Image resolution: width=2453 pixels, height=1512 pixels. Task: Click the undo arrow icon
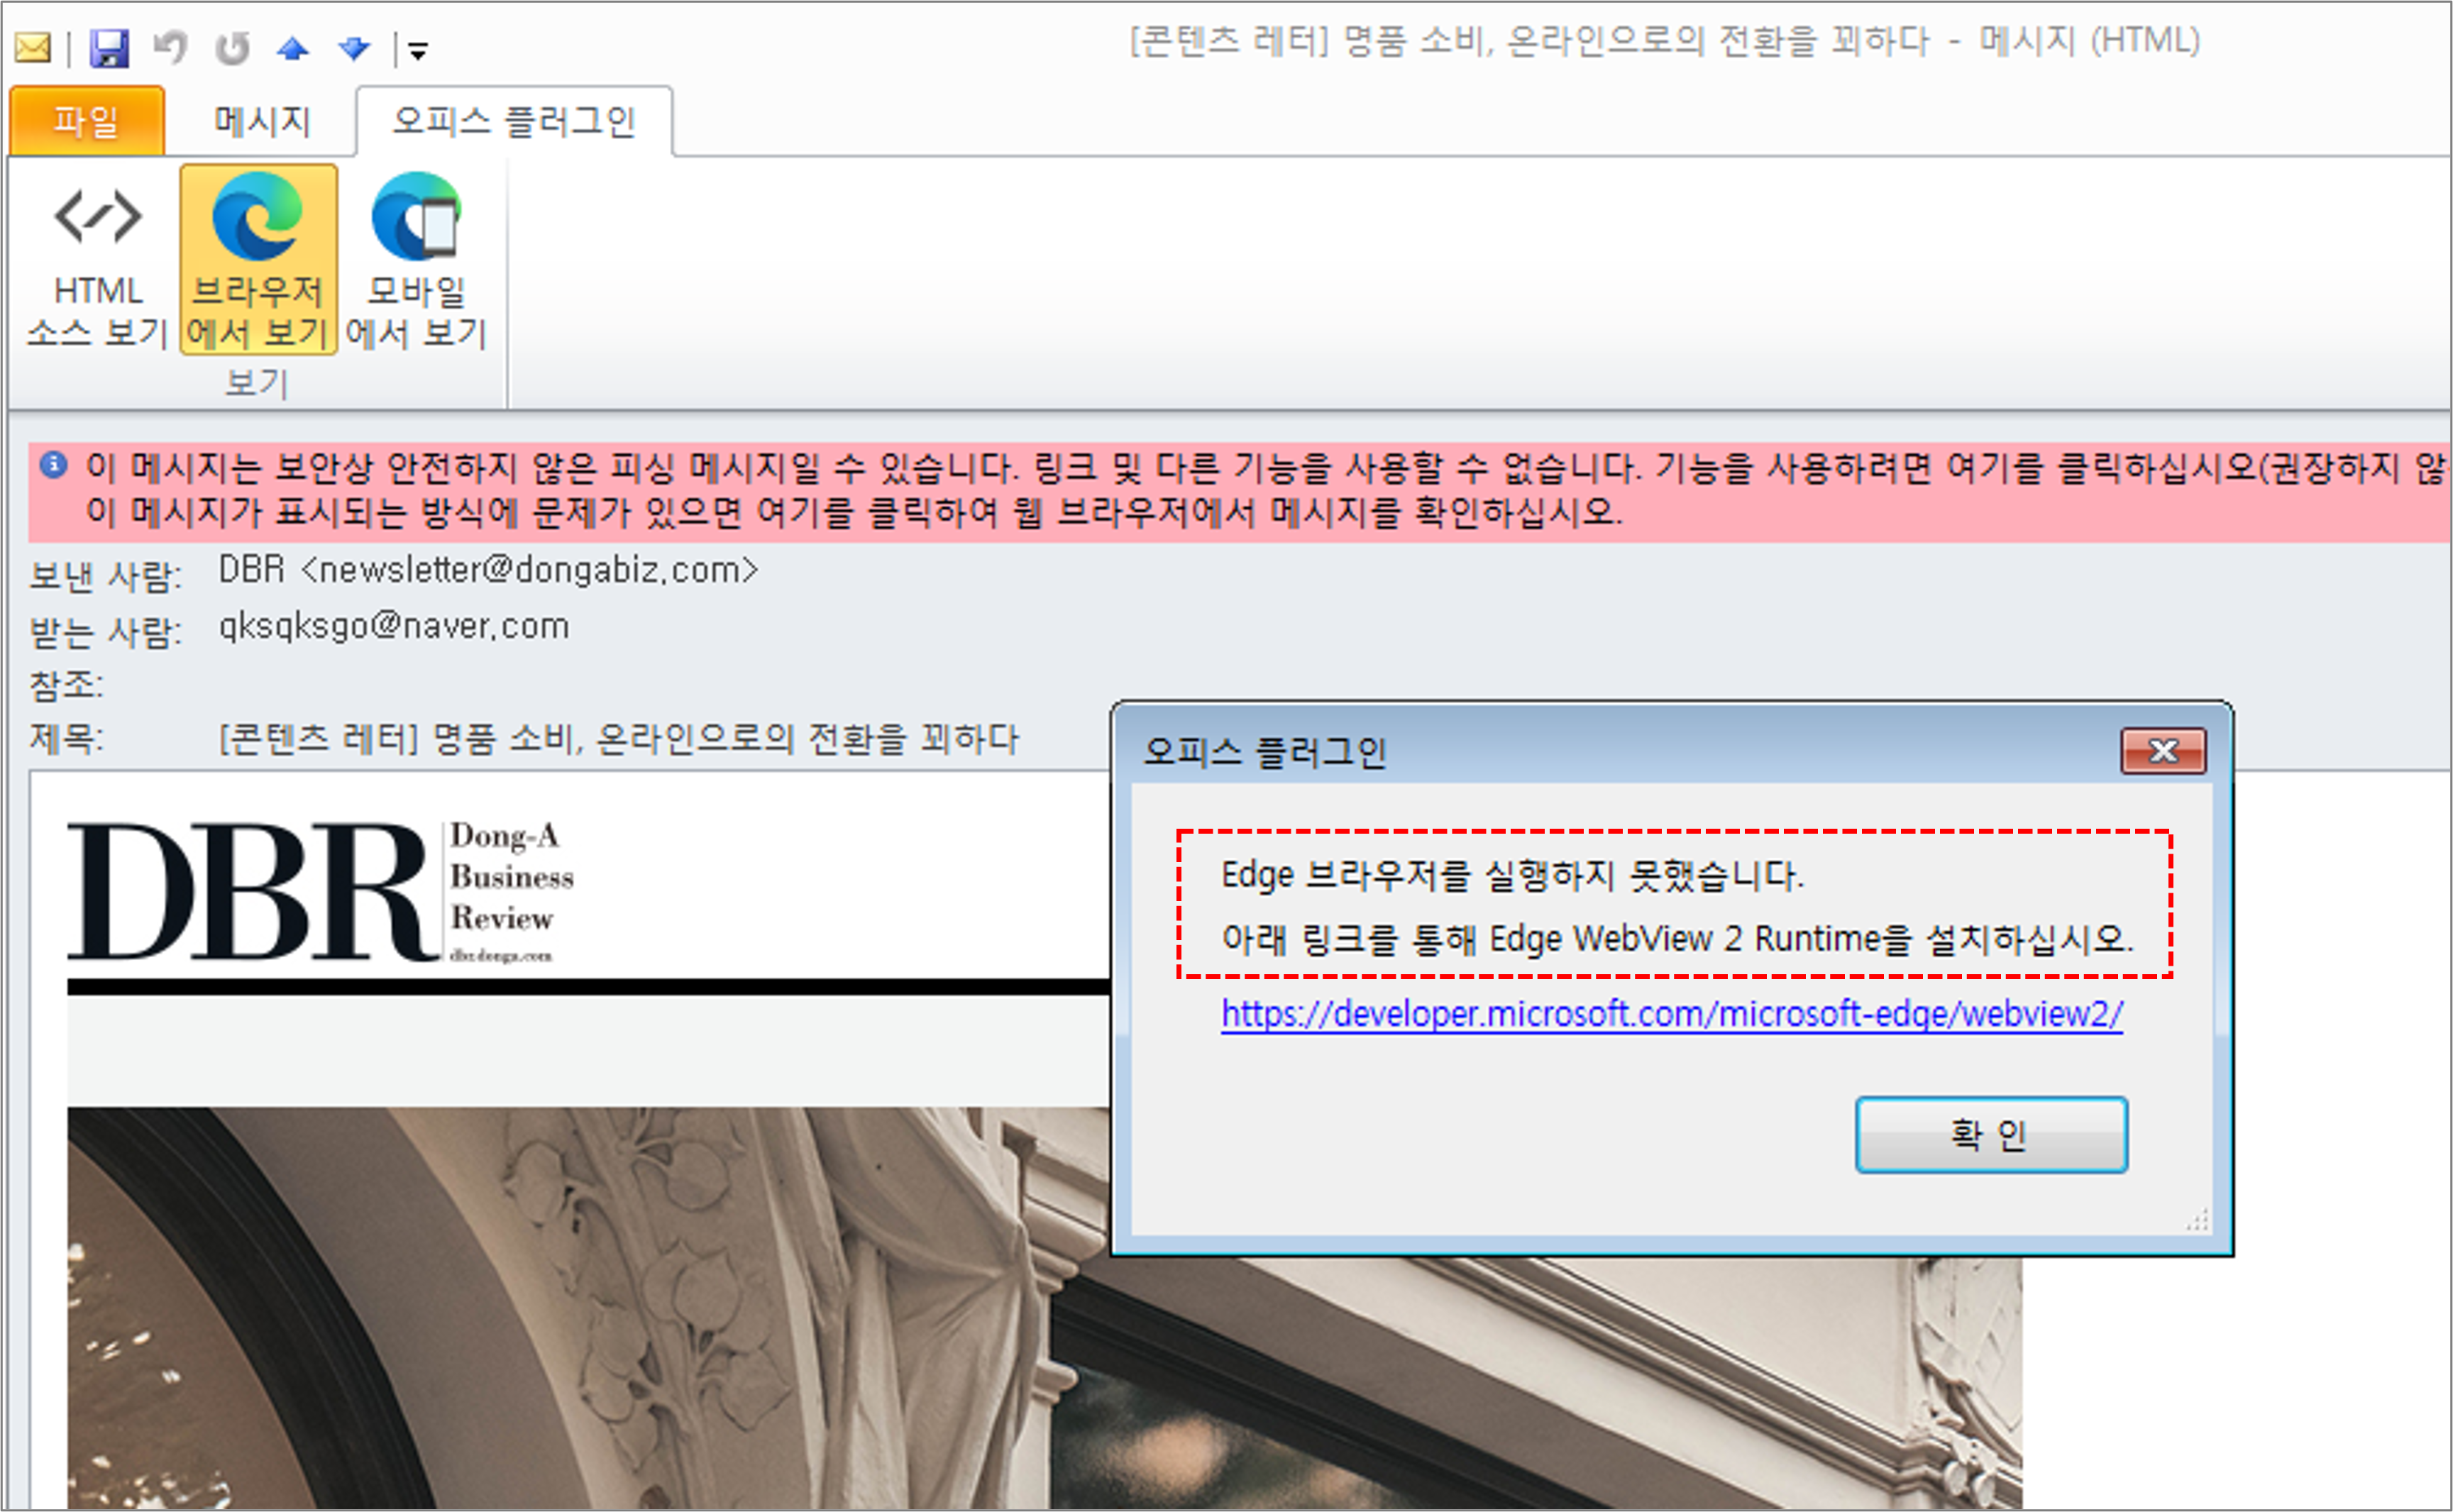click(170, 47)
